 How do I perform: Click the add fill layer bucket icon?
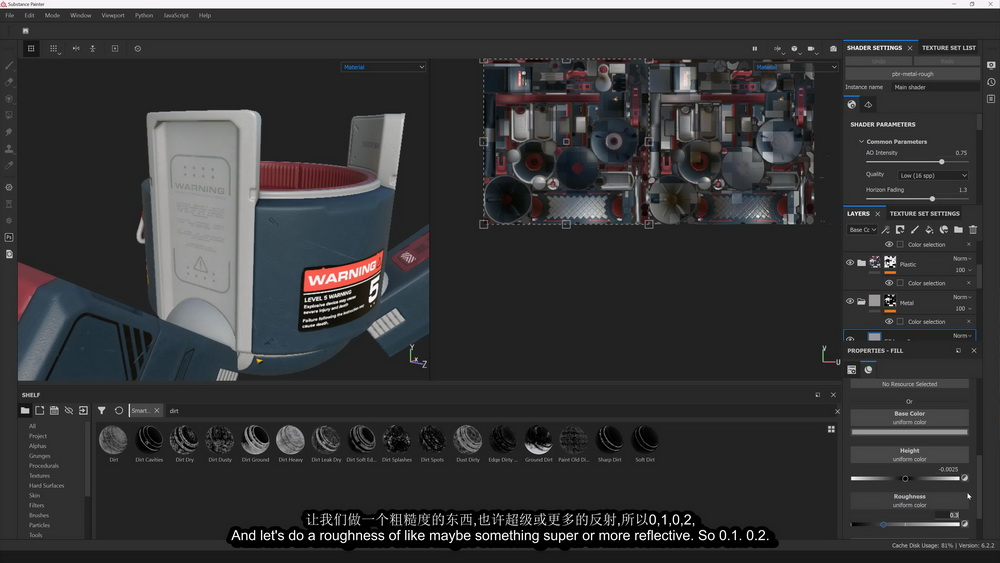[x=929, y=230]
